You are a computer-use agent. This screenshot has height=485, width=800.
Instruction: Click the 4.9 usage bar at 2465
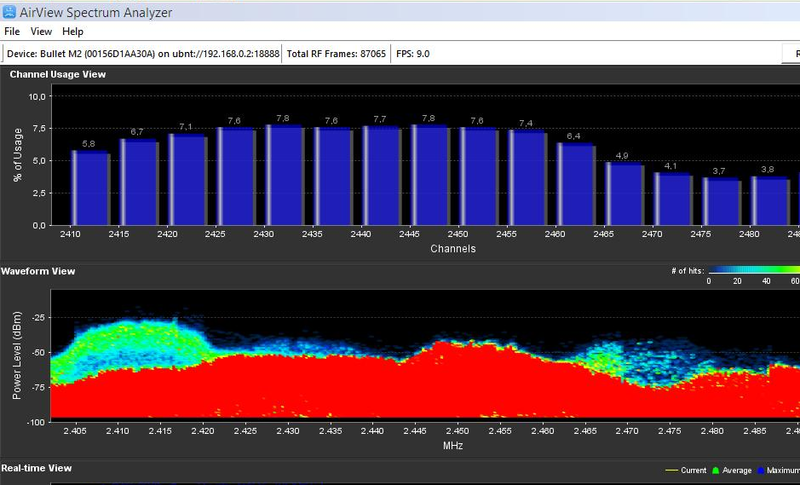coord(624,194)
